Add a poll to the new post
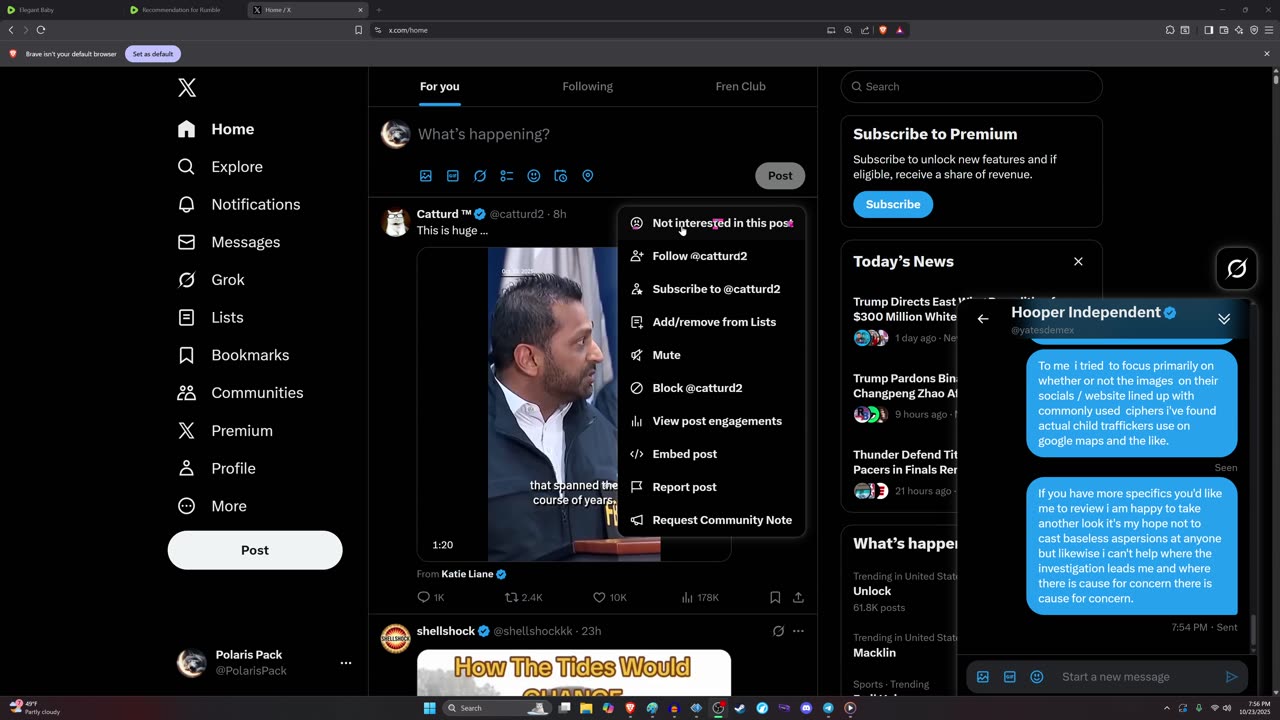 [x=507, y=176]
